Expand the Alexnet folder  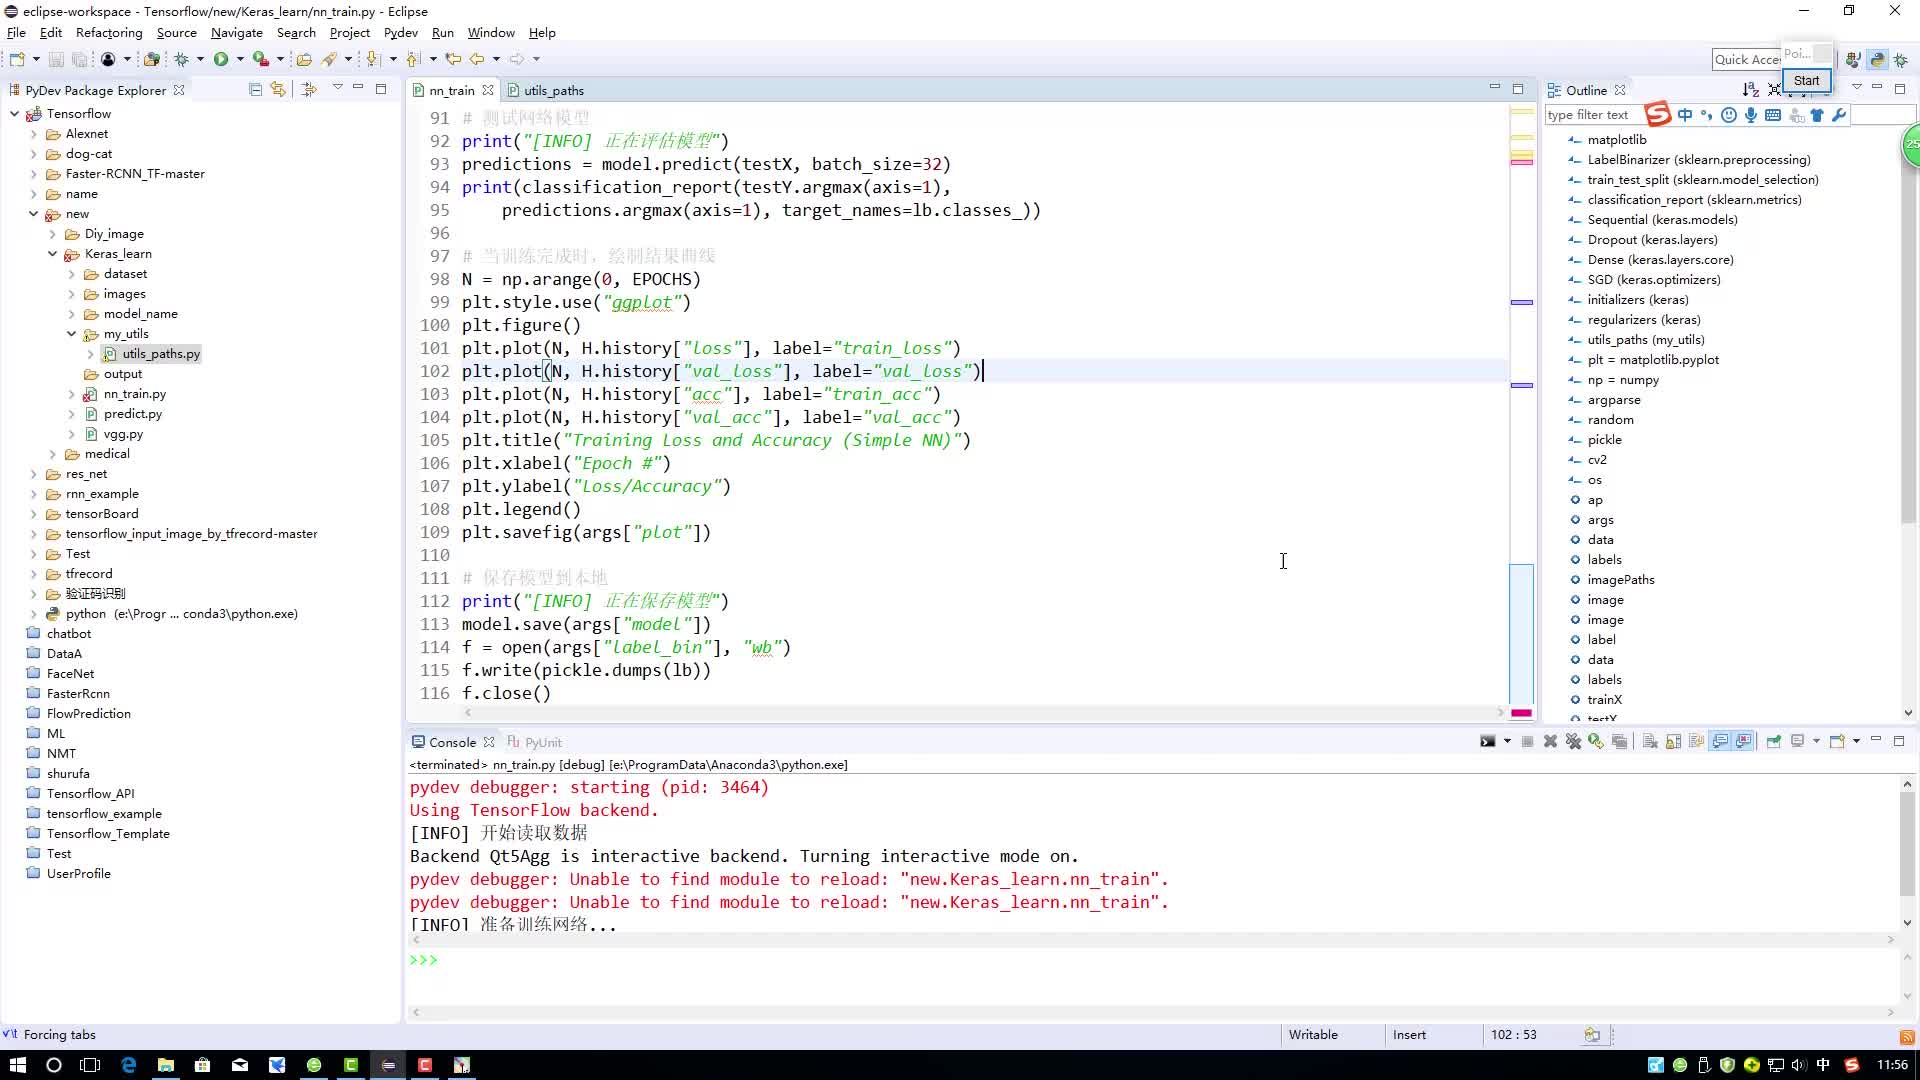click(33, 134)
